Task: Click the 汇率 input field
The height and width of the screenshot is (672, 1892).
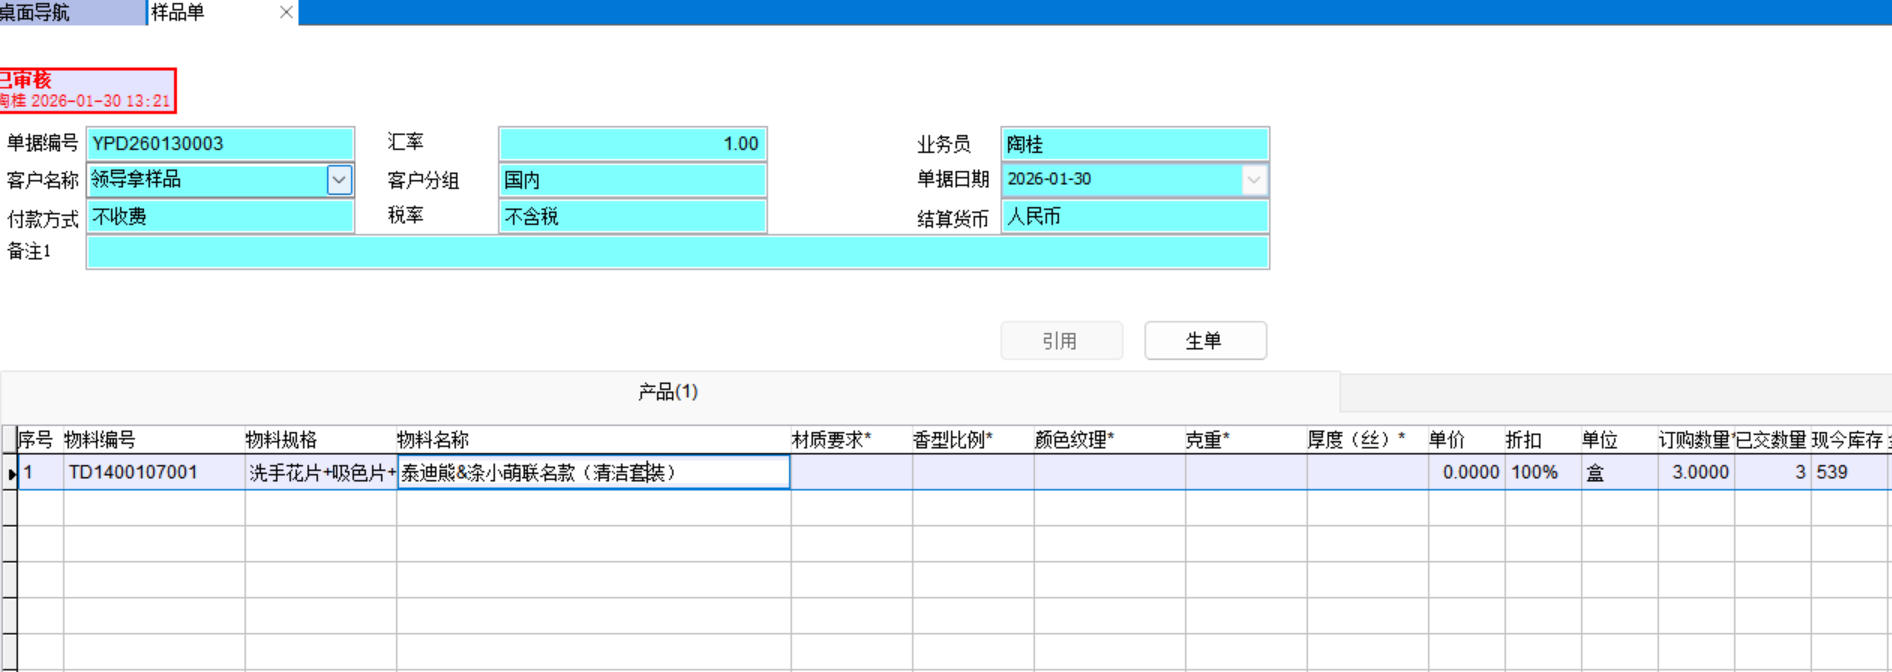Action: 632,144
